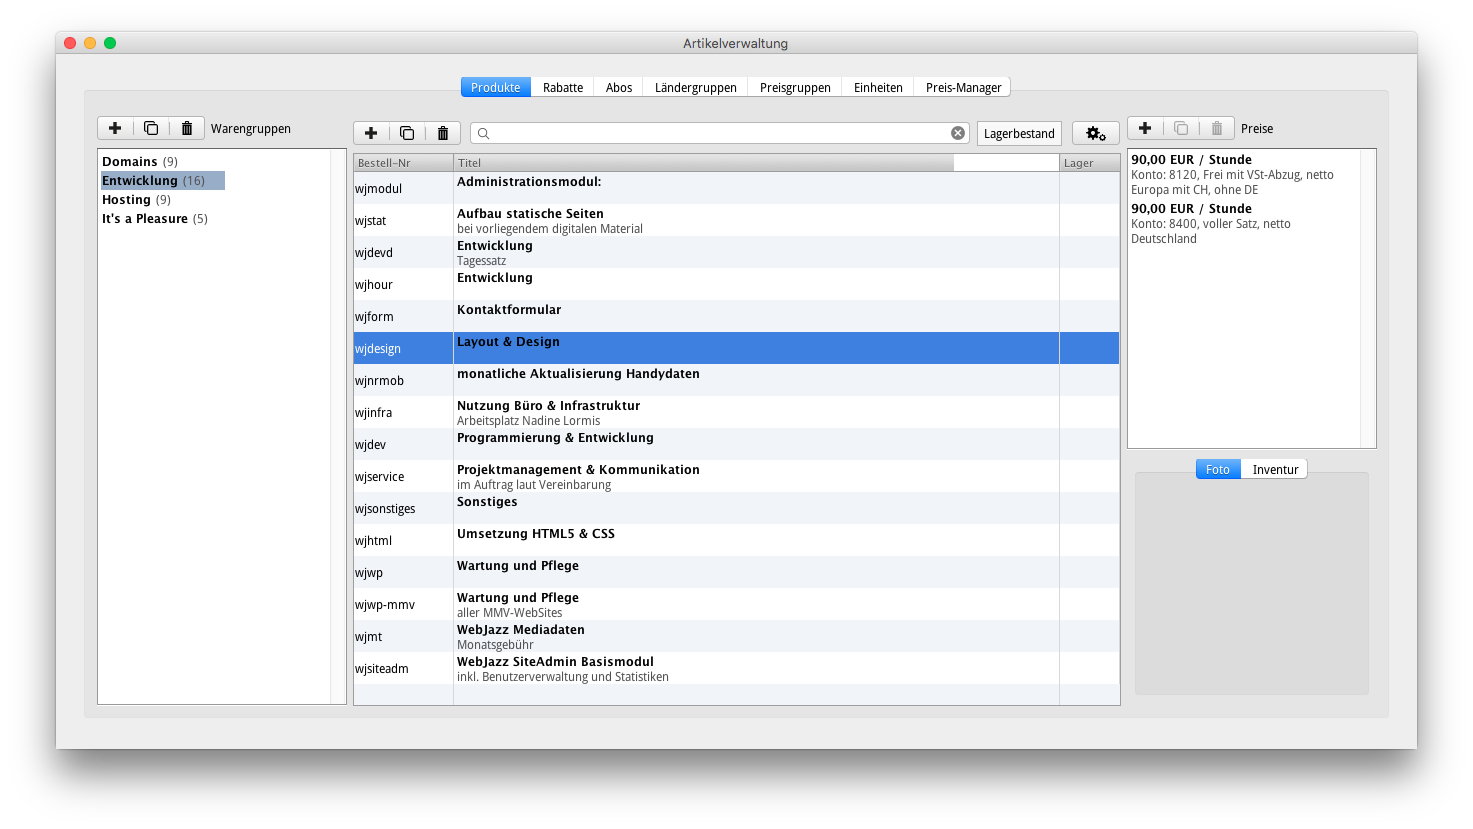Select the It's a Pleasure group
This screenshot has height=829, width=1473.
coord(155,218)
